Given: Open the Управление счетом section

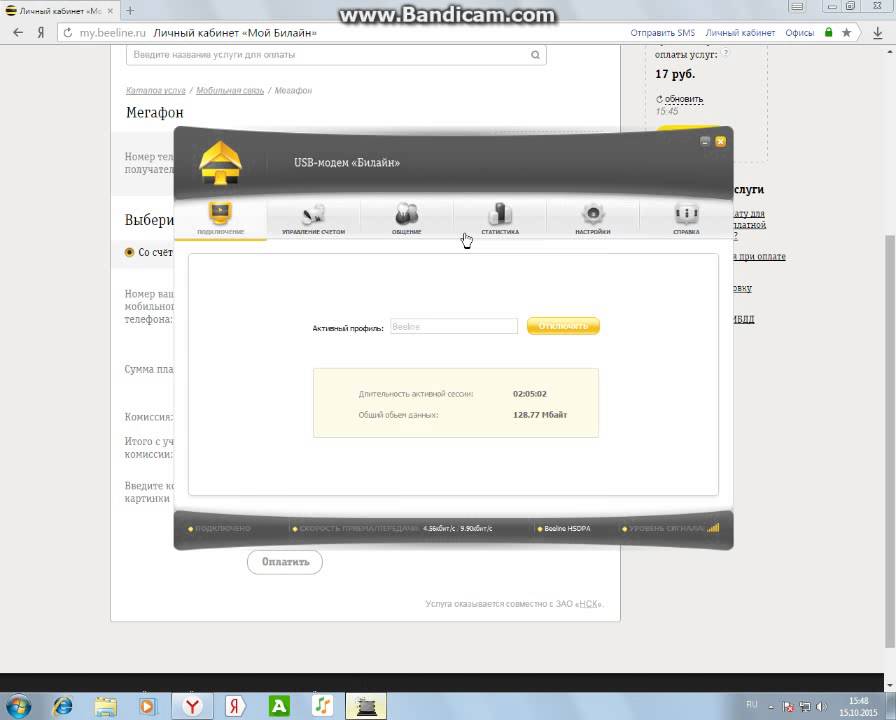Looking at the screenshot, I should click(313, 218).
